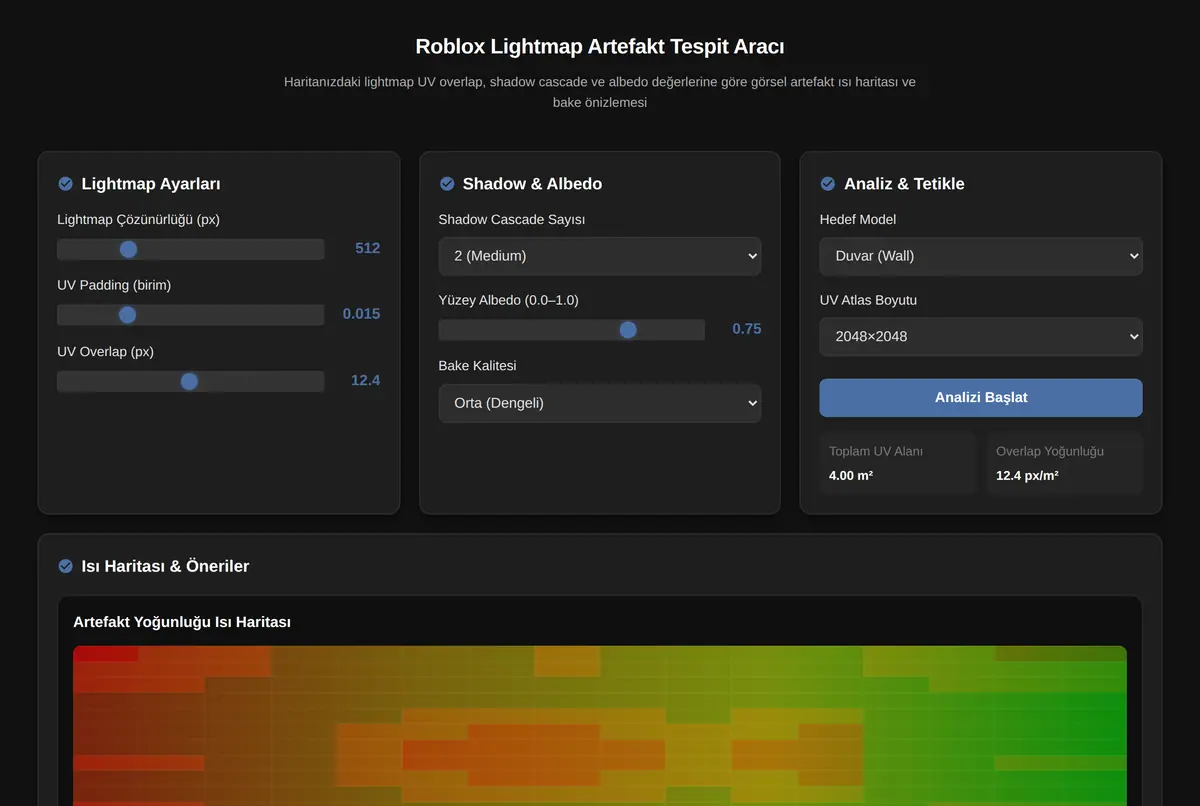Screen dimensions: 1200x806
Task: Click the Yüzey Albedo (0.0–1.0) label
Action: (508, 300)
